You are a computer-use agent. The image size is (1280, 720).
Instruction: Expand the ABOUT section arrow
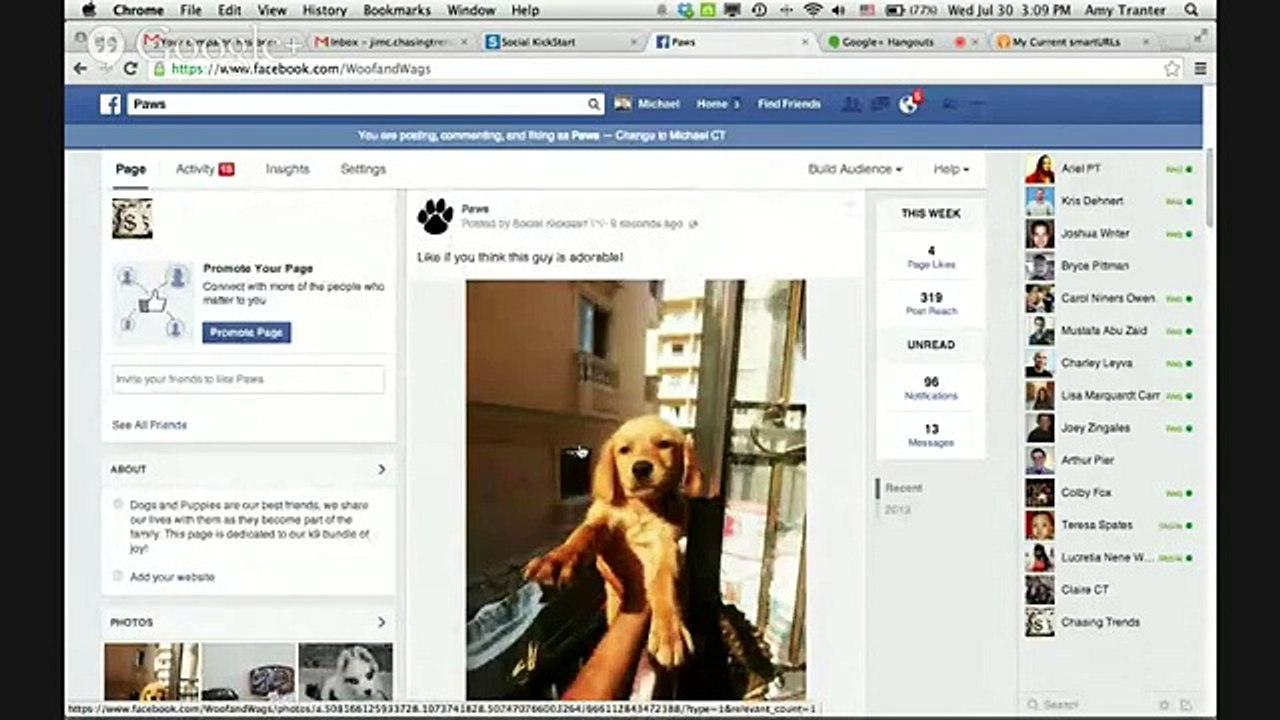[x=381, y=469]
